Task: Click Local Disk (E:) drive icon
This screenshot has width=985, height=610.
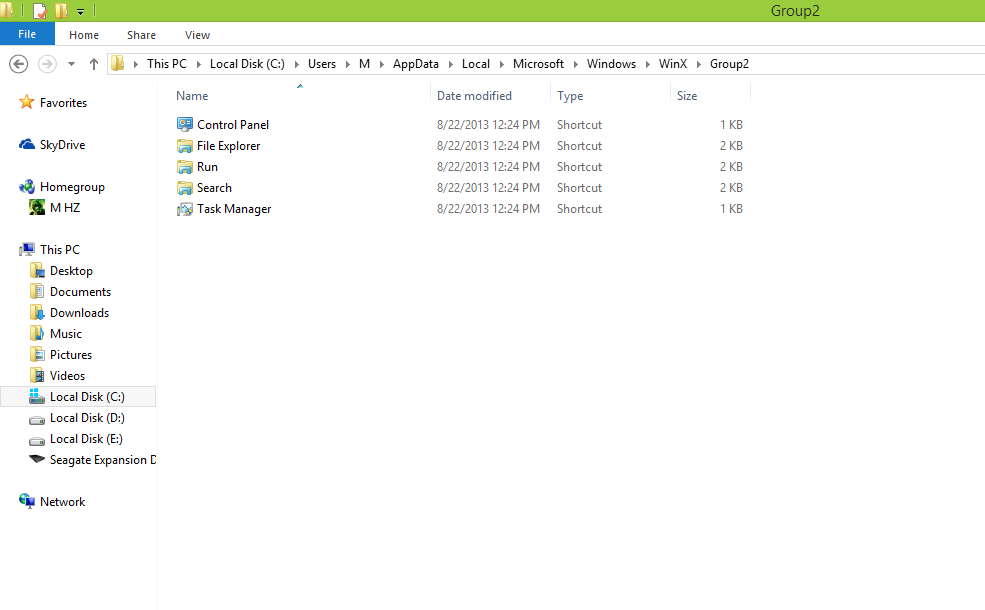Action: coord(37,440)
